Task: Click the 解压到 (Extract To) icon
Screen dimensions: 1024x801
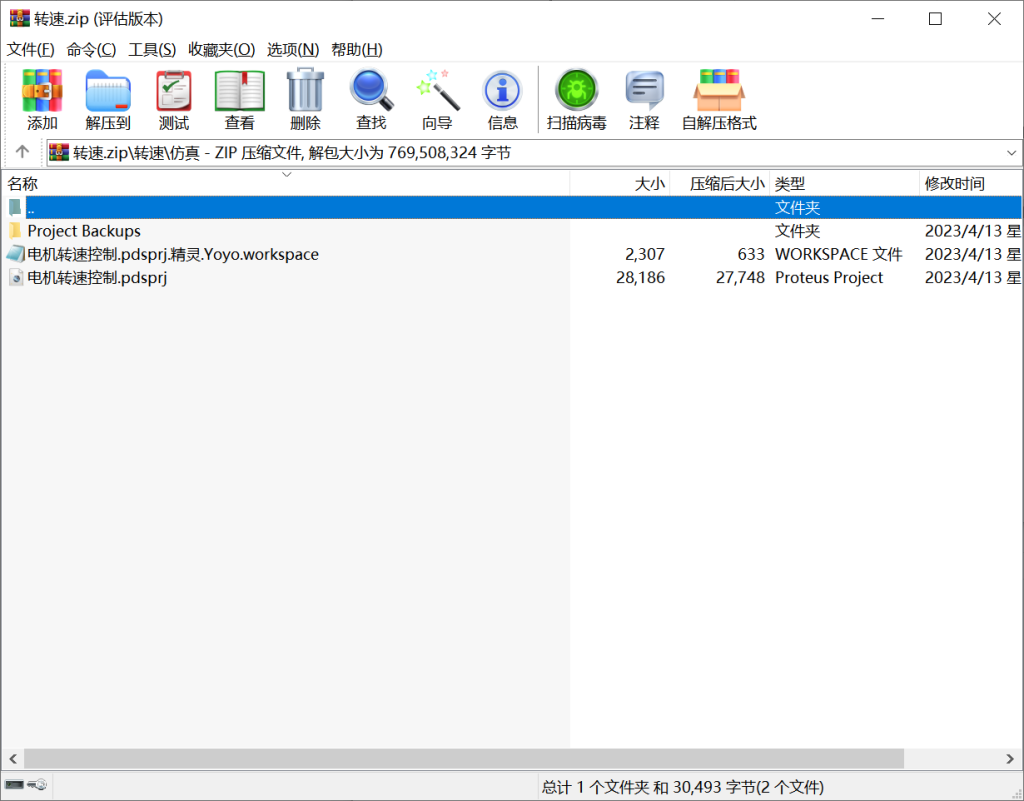Action: (x=108, y=100)
